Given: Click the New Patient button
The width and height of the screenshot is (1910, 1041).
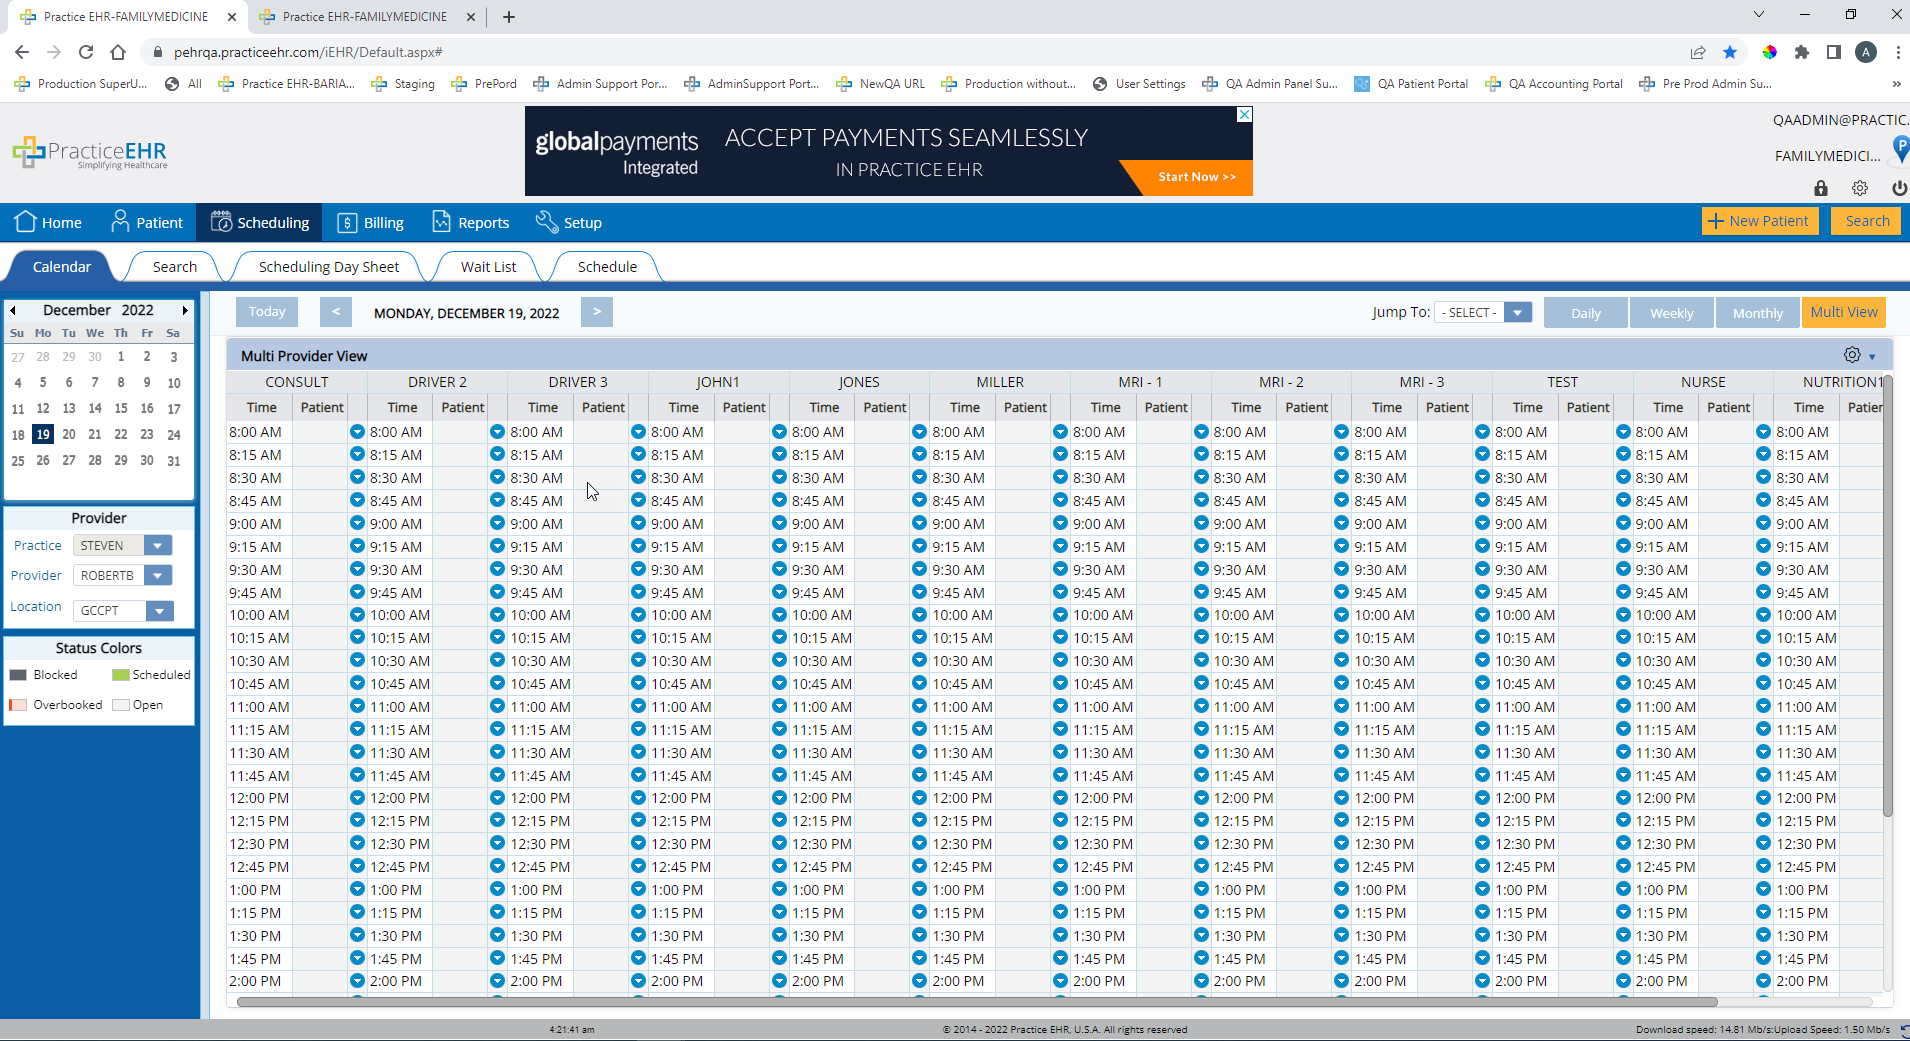Looking at the screenshot, I should (1758, 221).
